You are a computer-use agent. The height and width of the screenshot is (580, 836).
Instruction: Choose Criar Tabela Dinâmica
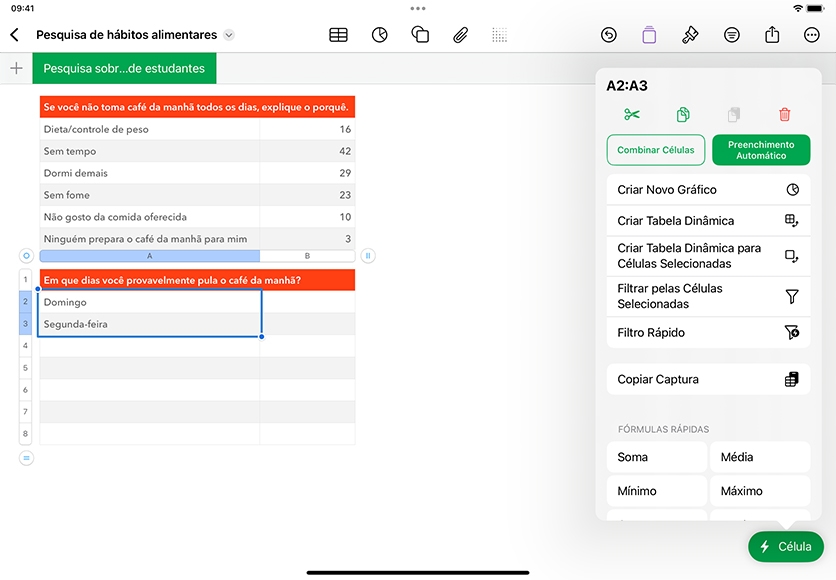(708, 221)
